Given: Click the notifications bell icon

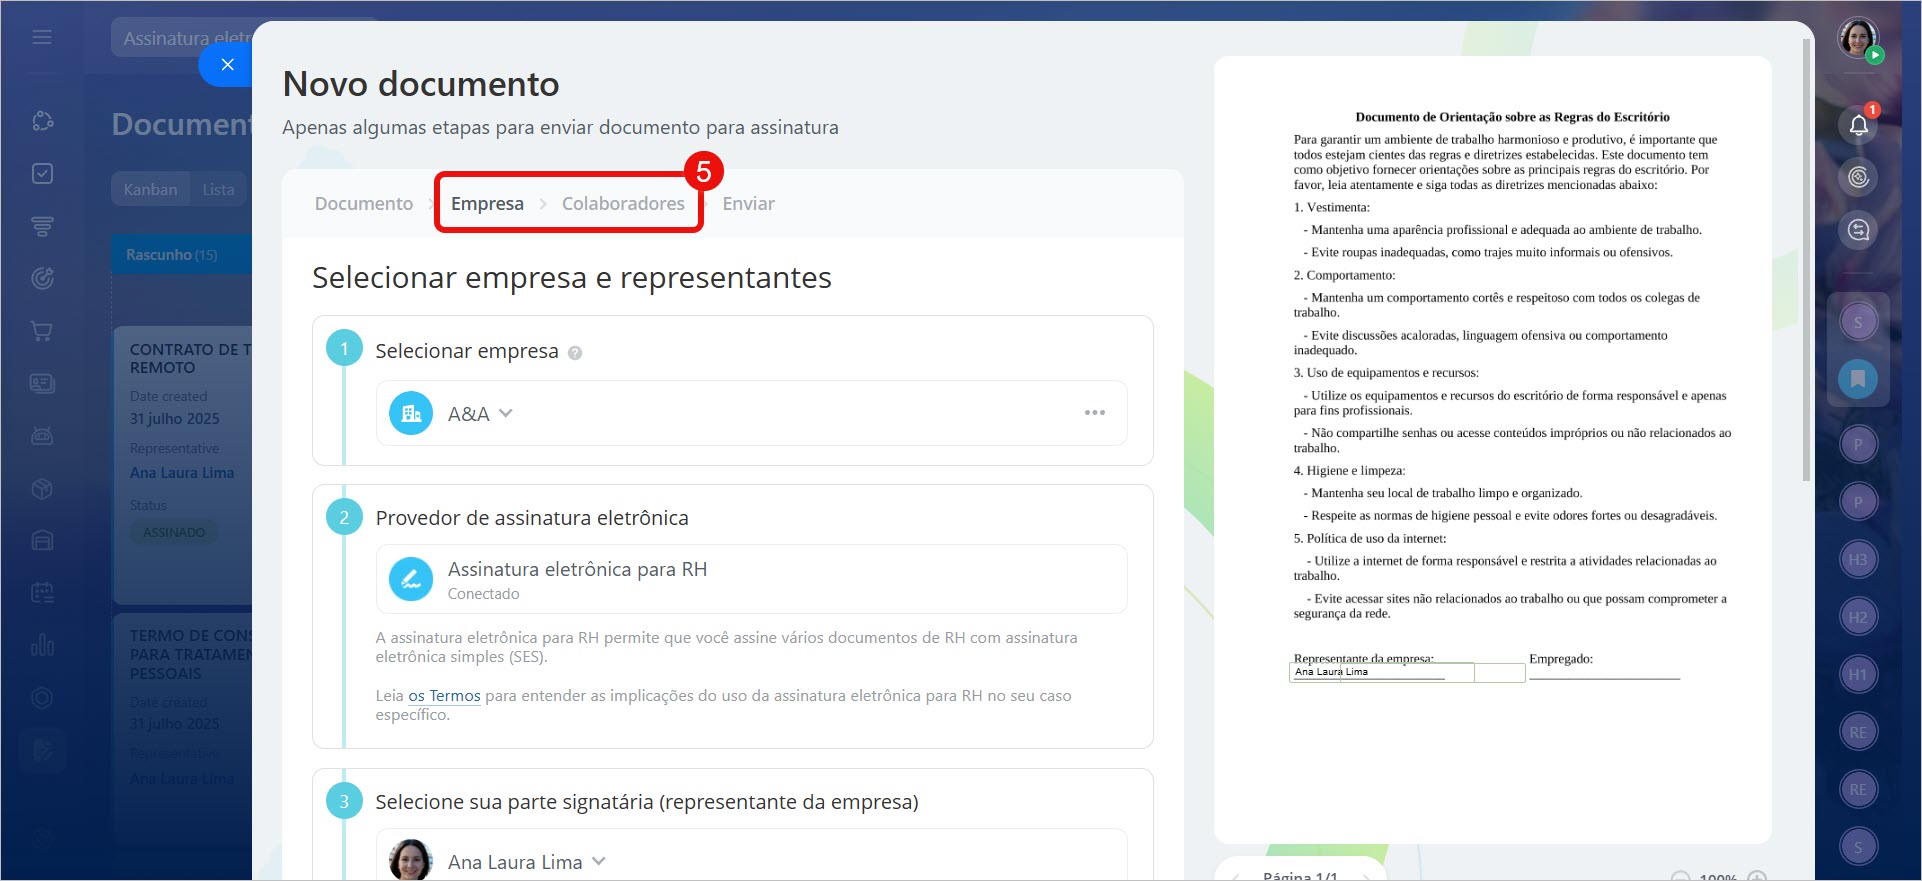Looking at the screenshot, I should coord(1858,125).
